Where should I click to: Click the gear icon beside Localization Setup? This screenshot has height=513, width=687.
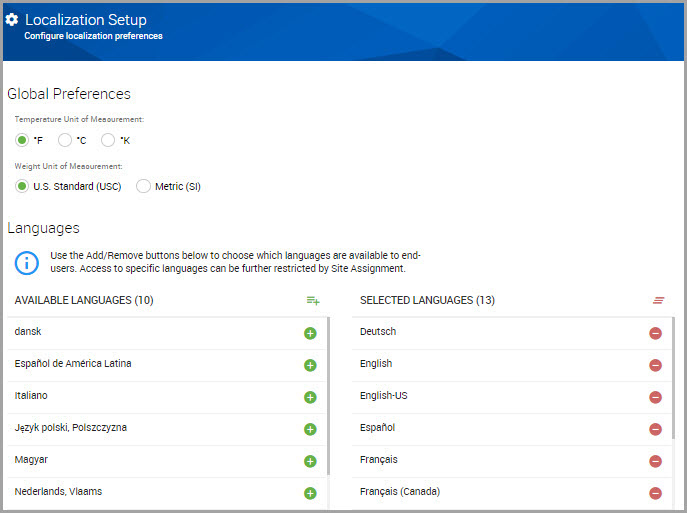[12, 20]
